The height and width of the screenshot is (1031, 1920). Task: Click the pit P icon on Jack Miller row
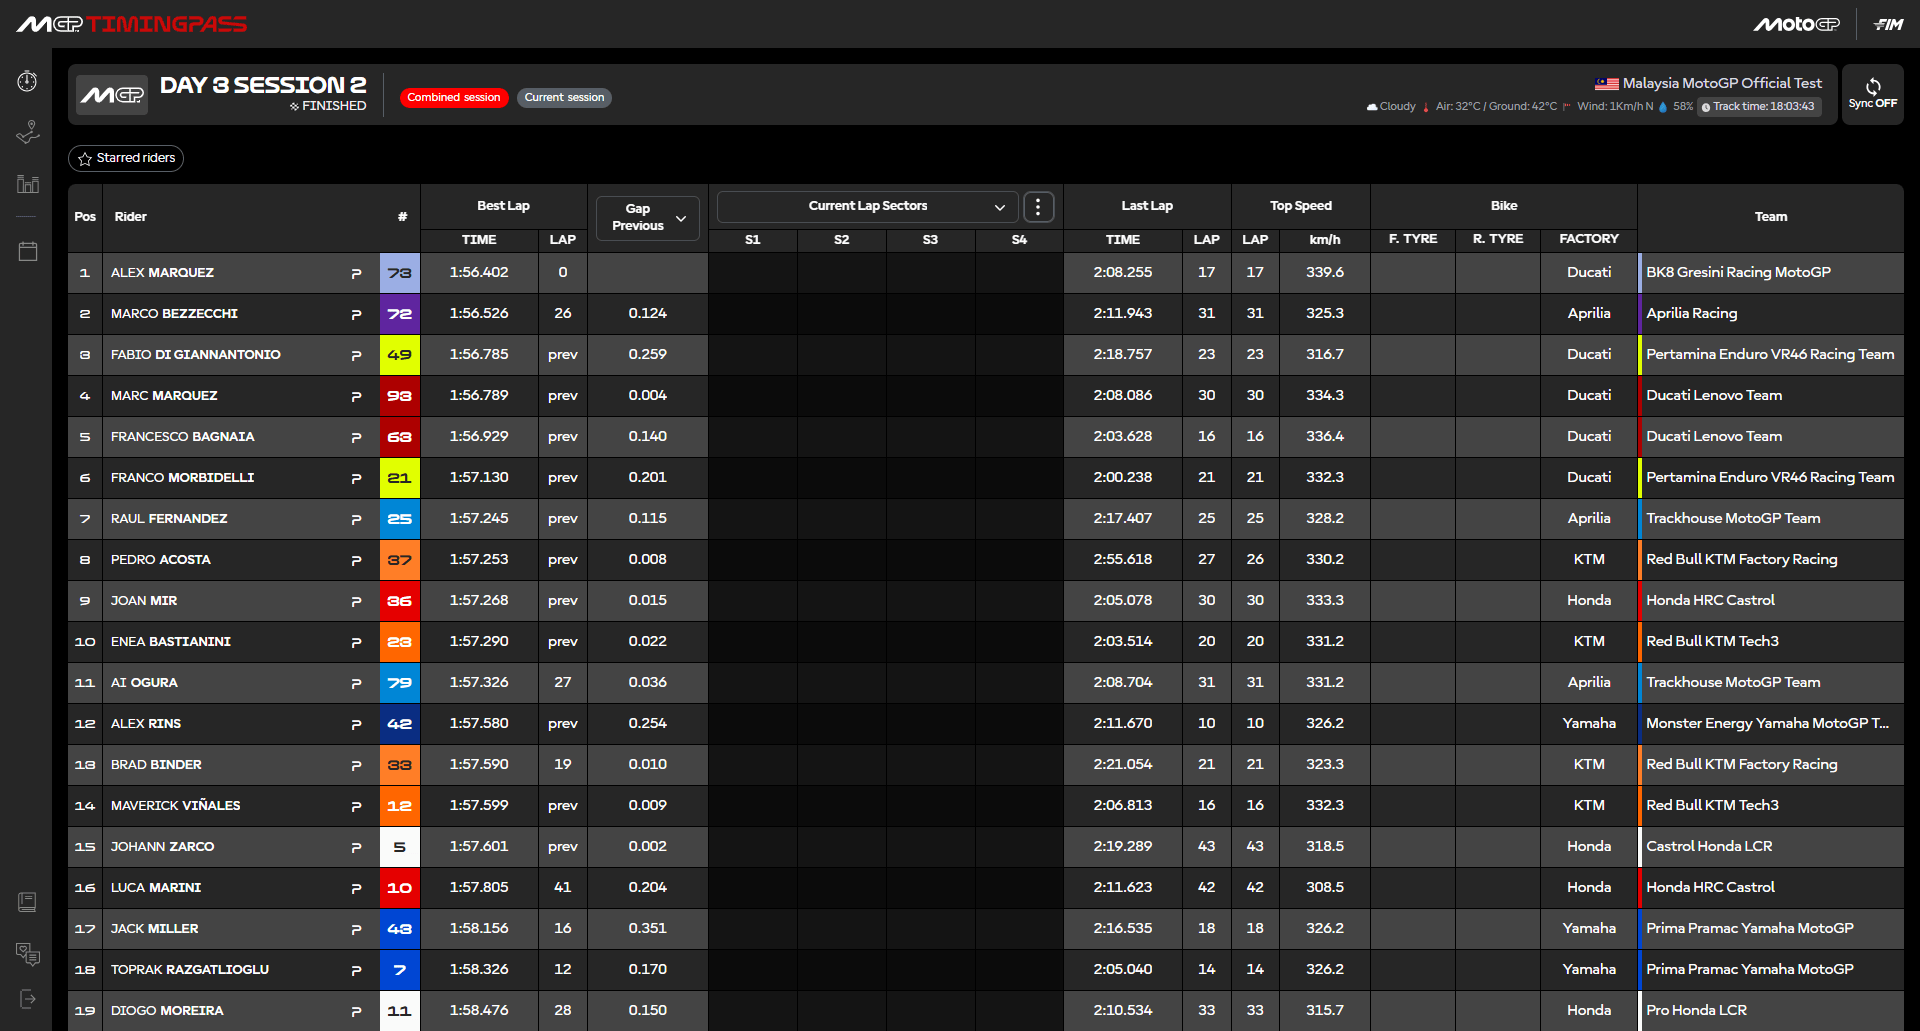[356, 929]
